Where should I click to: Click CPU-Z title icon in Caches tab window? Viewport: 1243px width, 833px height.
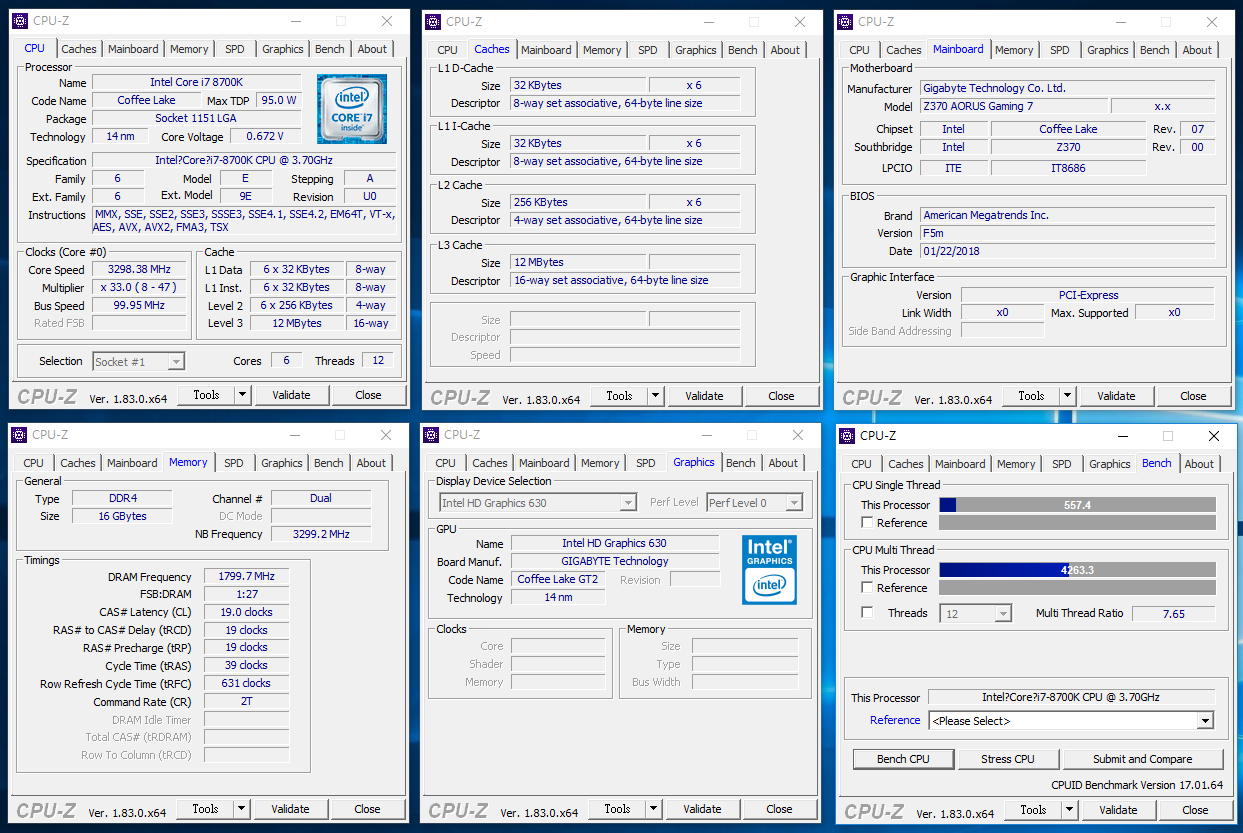click(x=432, y=21)
